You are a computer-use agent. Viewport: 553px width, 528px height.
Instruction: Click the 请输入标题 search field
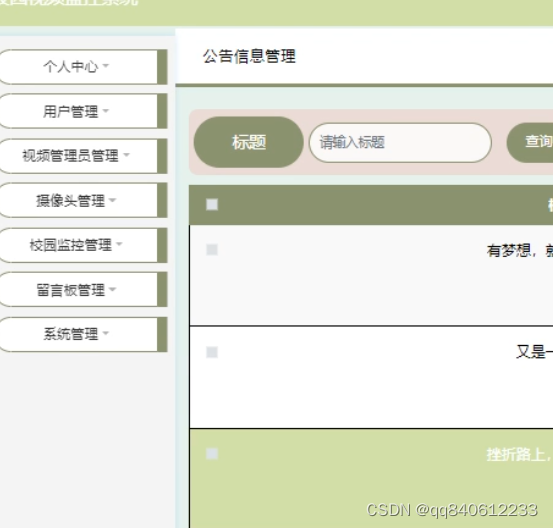tap(400, 142)
